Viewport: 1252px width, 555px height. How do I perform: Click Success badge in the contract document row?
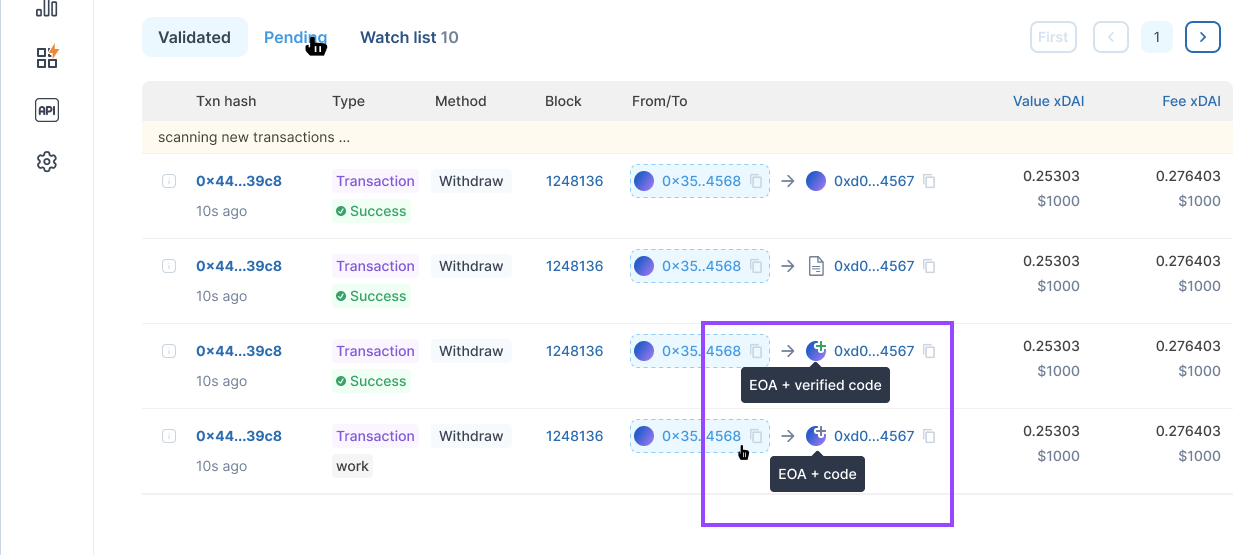pos(371,296)
